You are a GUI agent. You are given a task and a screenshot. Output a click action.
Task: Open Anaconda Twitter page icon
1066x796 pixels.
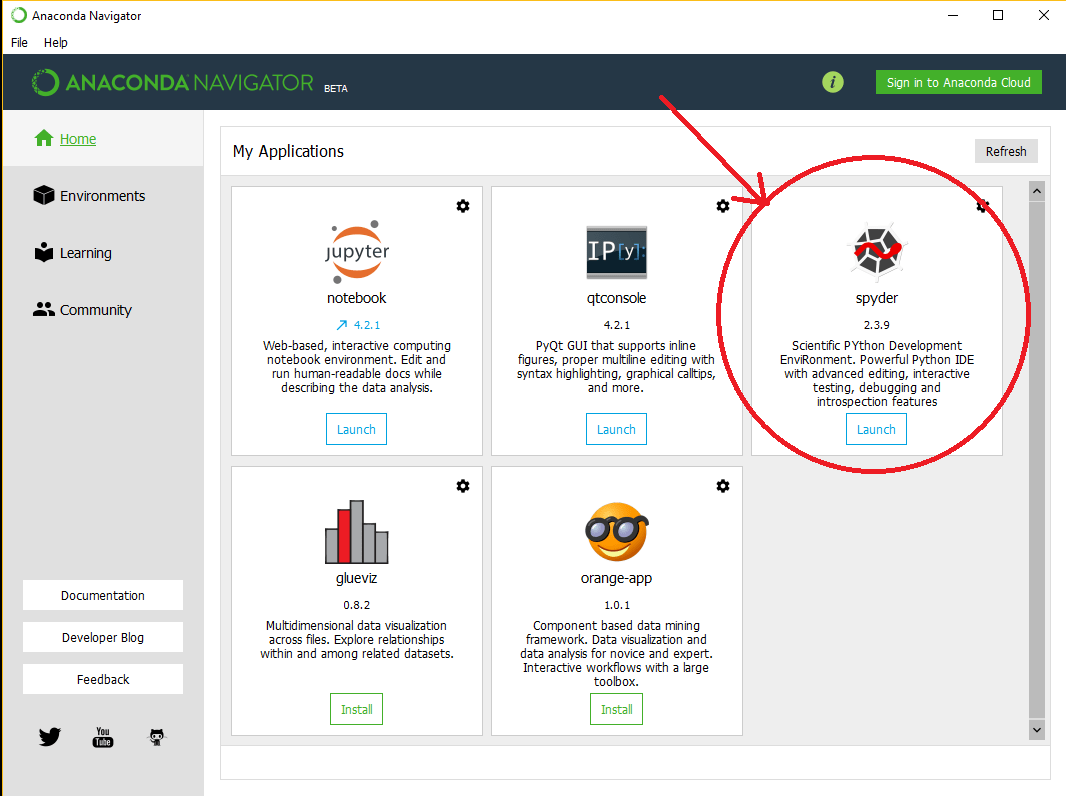pos(50,737)
